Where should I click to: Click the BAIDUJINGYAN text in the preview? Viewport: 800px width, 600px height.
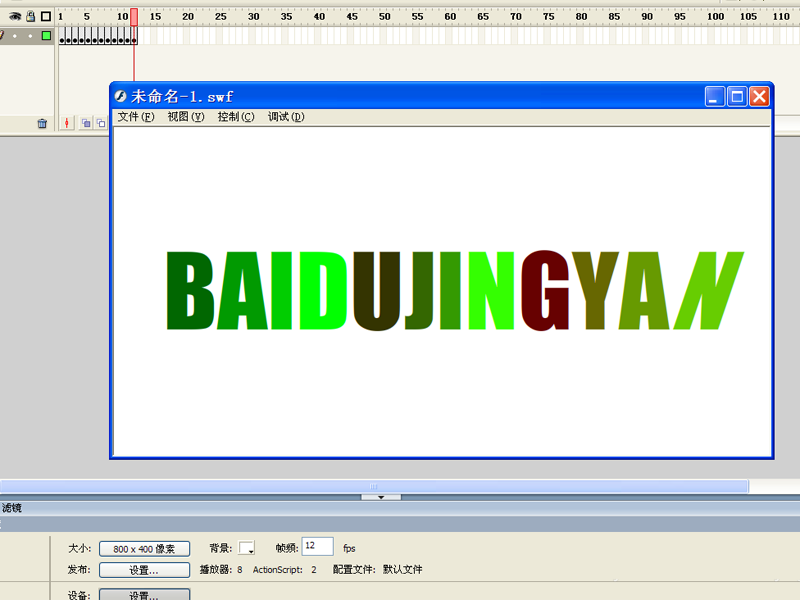coord(455,291)
